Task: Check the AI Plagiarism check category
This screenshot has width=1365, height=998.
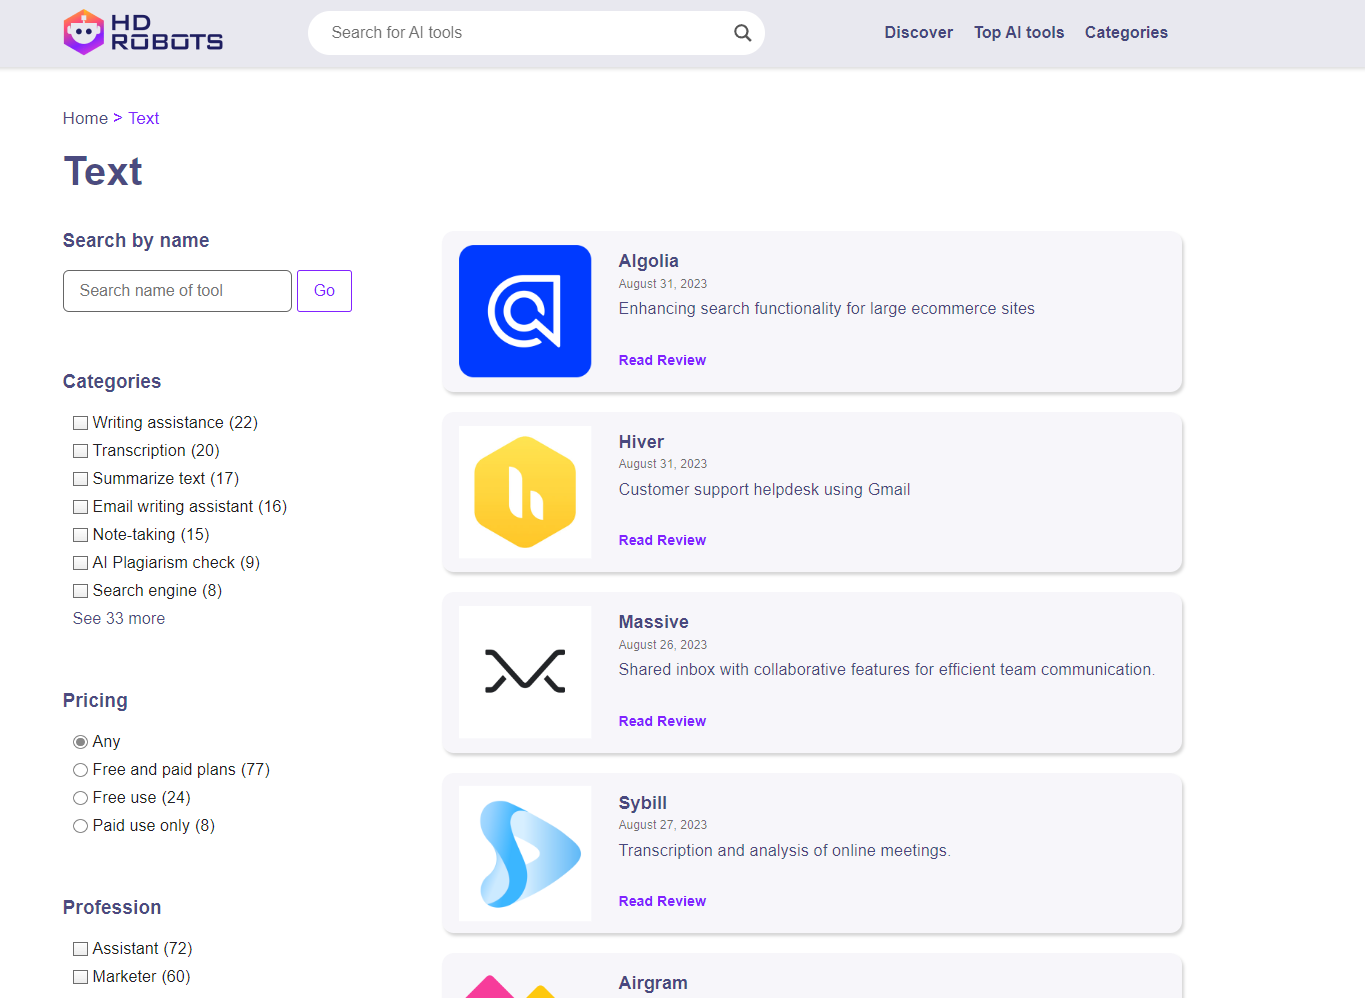Action: [81, 563]
